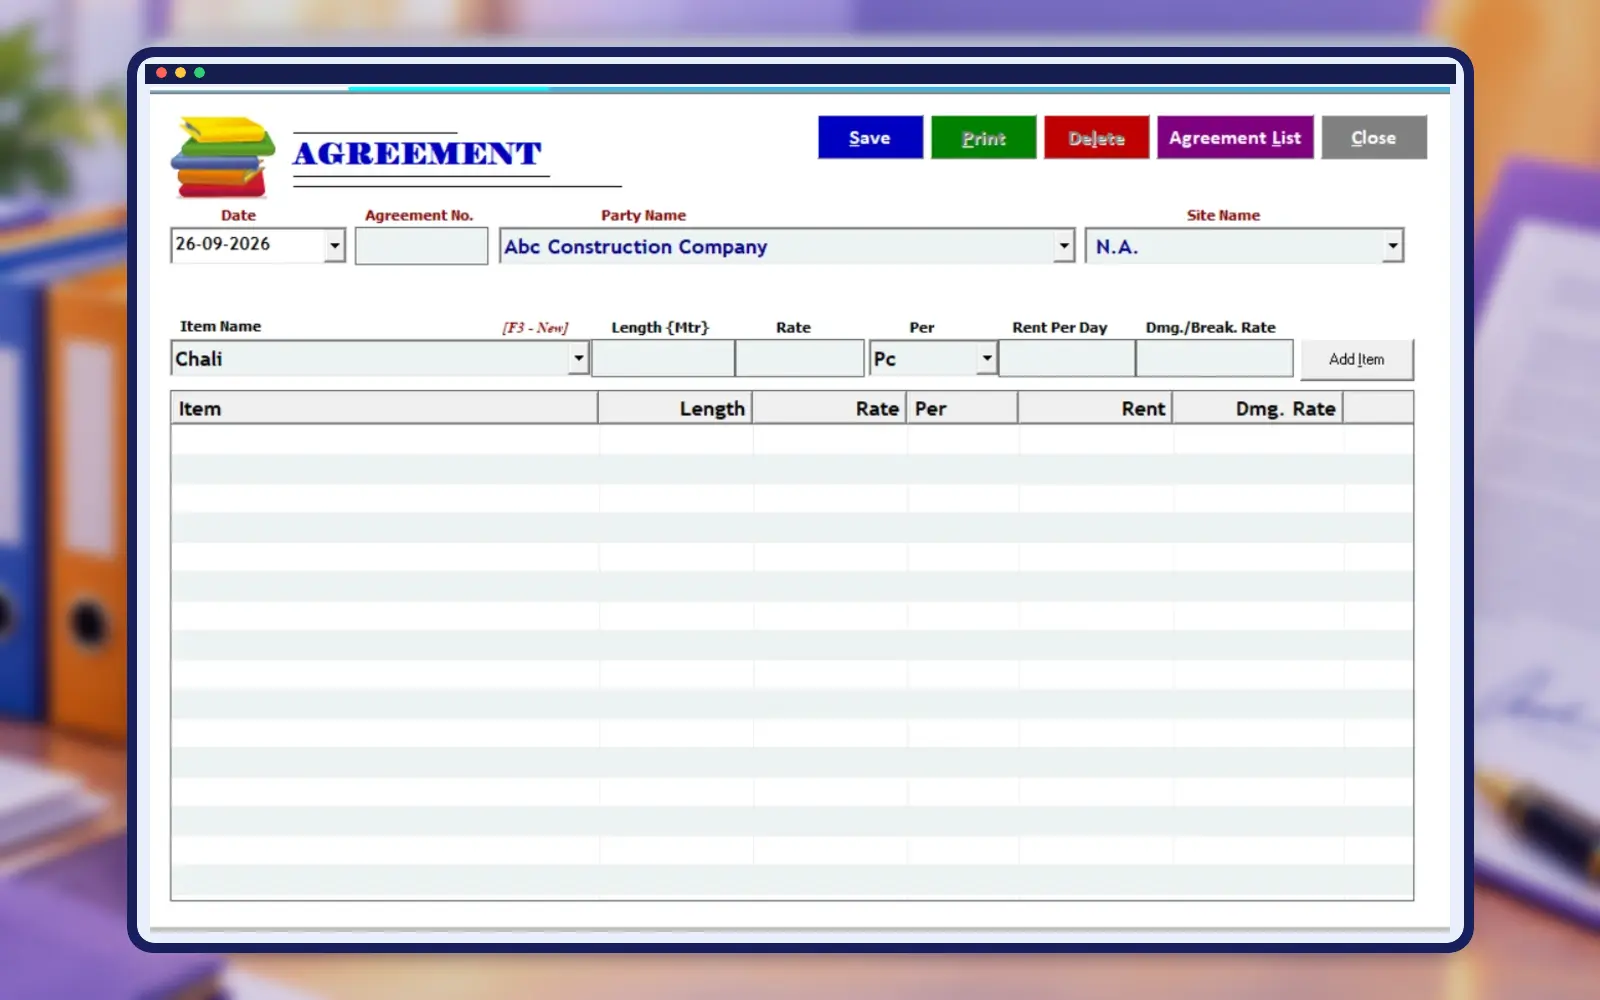This screenshot has height=1000, width=1600.
Task: Click the Dmg. Rate column header
Action: (x=1257, y=408)
